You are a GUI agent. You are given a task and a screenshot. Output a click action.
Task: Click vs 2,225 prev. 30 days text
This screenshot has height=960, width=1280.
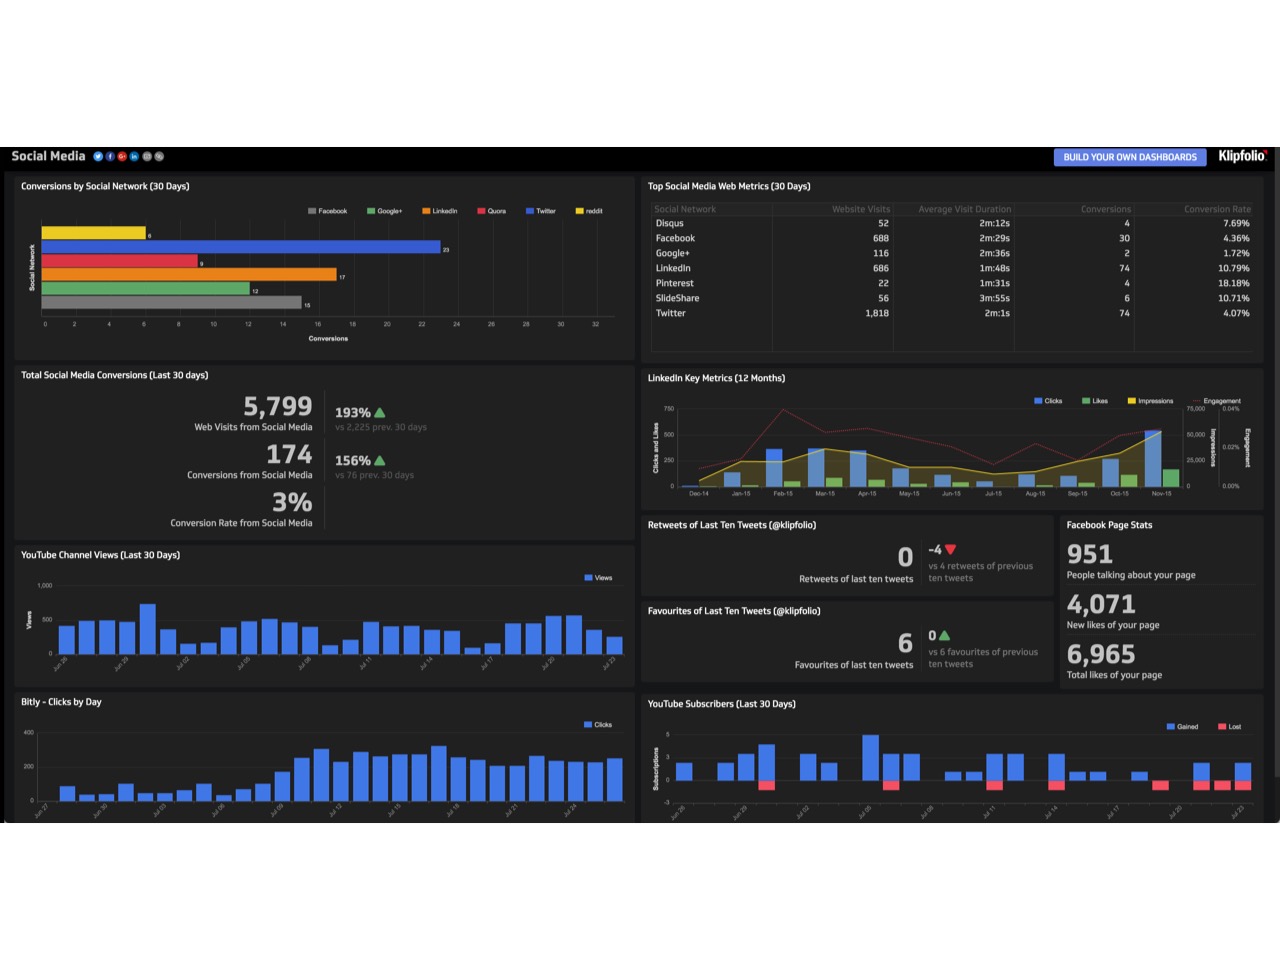(380, 427)
